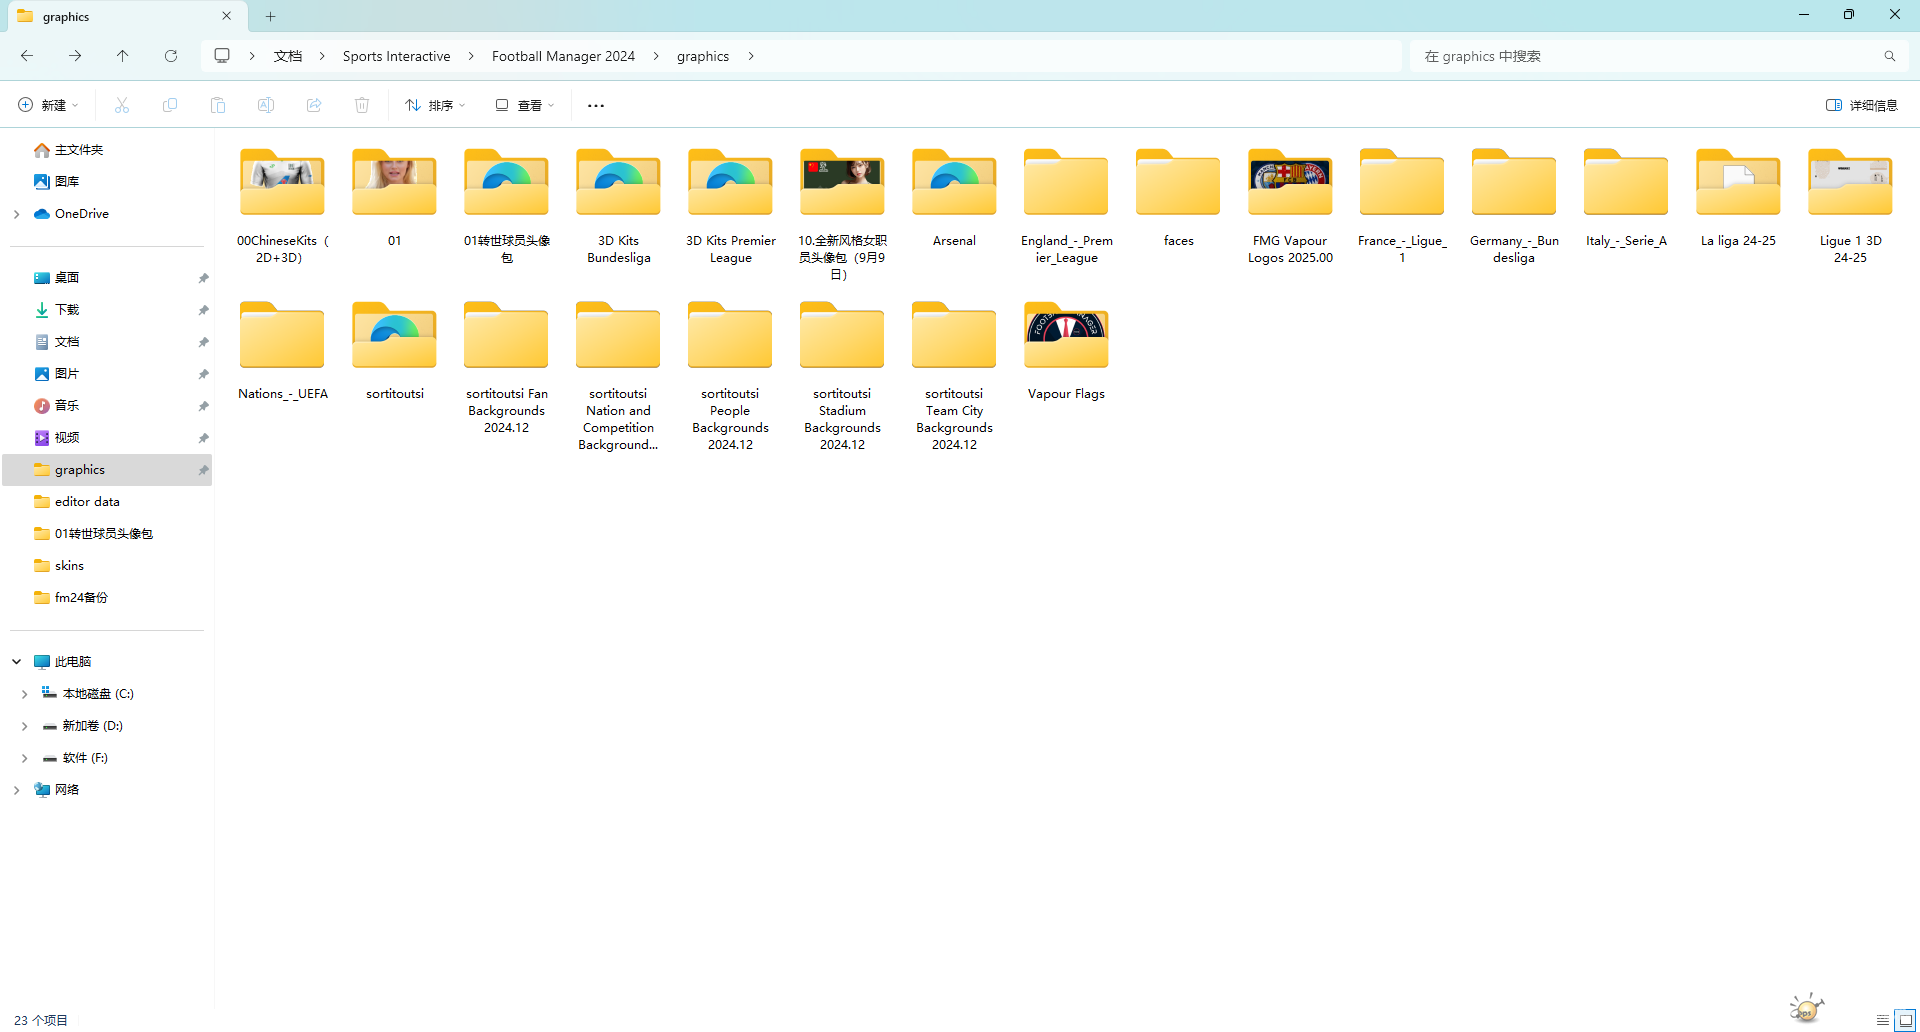Open the 新建 (New) dropdown
1920x1032 pixels.
pos(48,105)
